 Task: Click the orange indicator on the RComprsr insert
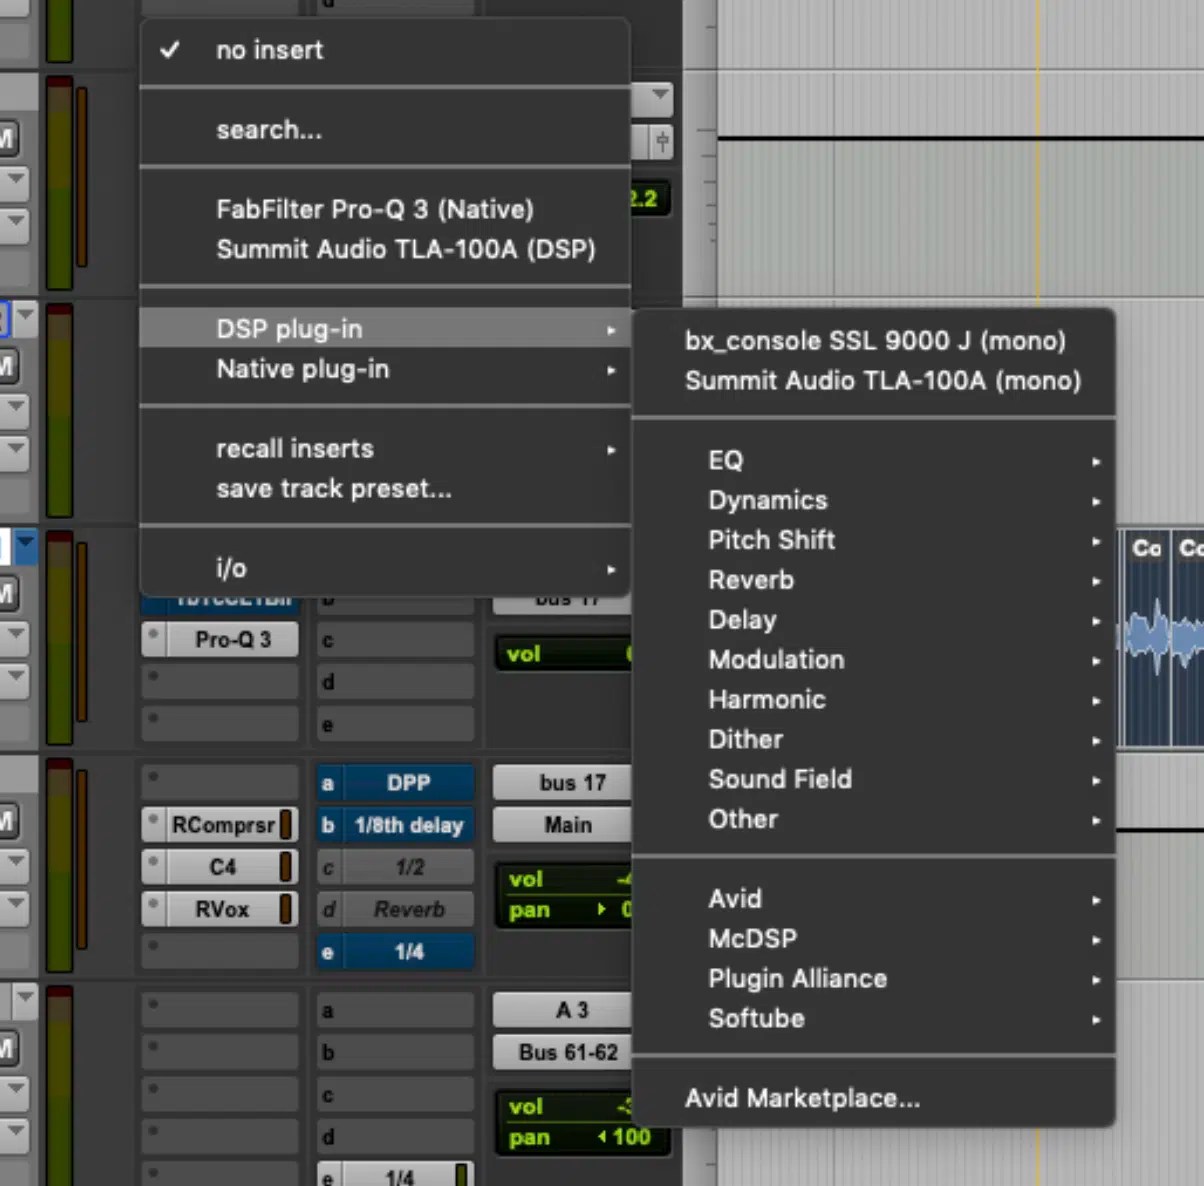click(286, 825)
